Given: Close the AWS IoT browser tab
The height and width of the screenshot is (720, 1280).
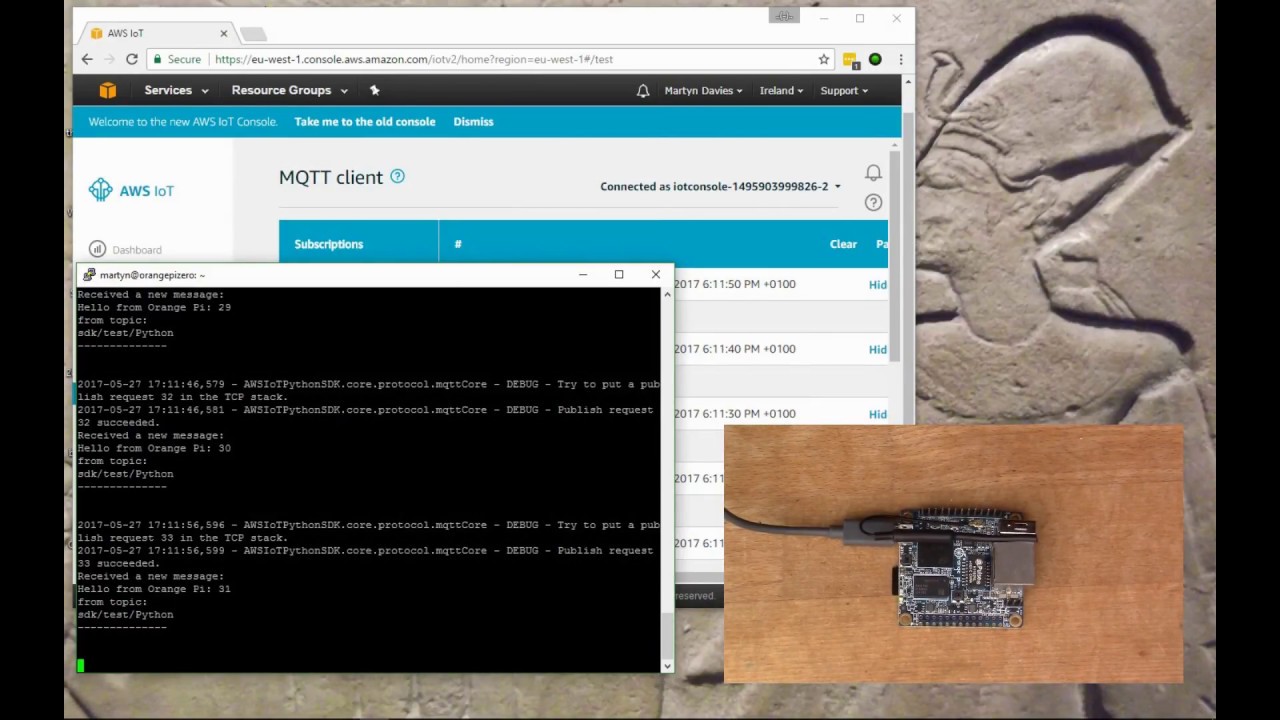Looking at the screenshot, I should (224, 33).
